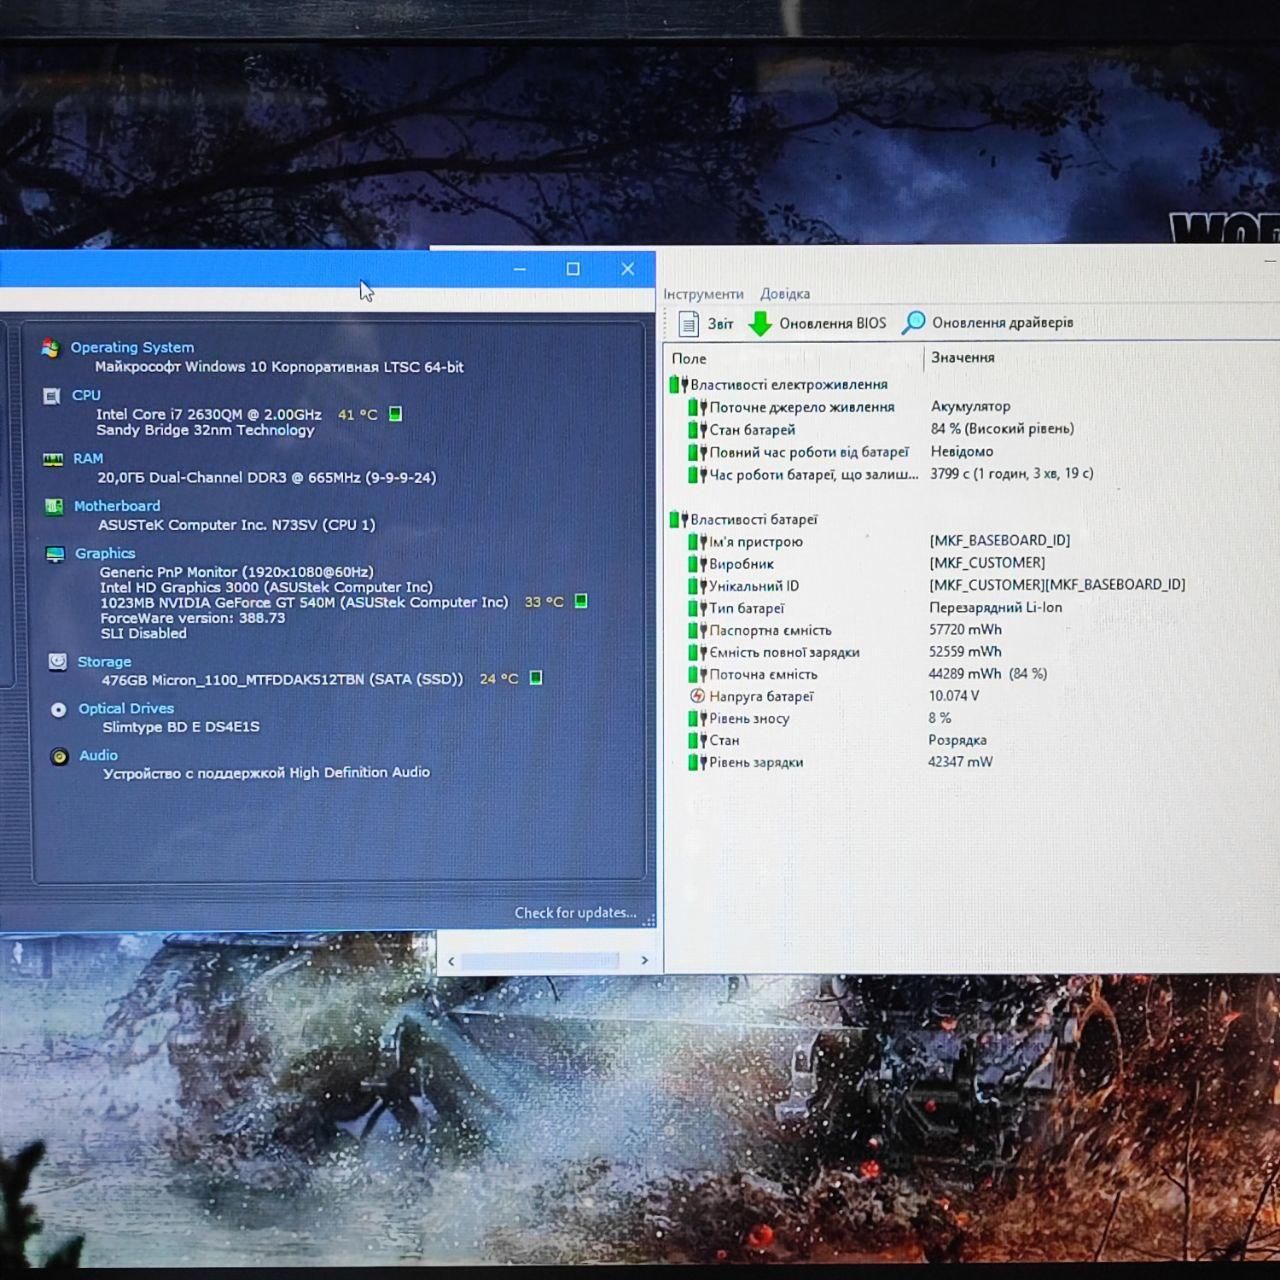Open the Довідка menu
Viewport: 1280px width, 1280px height.
click(785, 294)
